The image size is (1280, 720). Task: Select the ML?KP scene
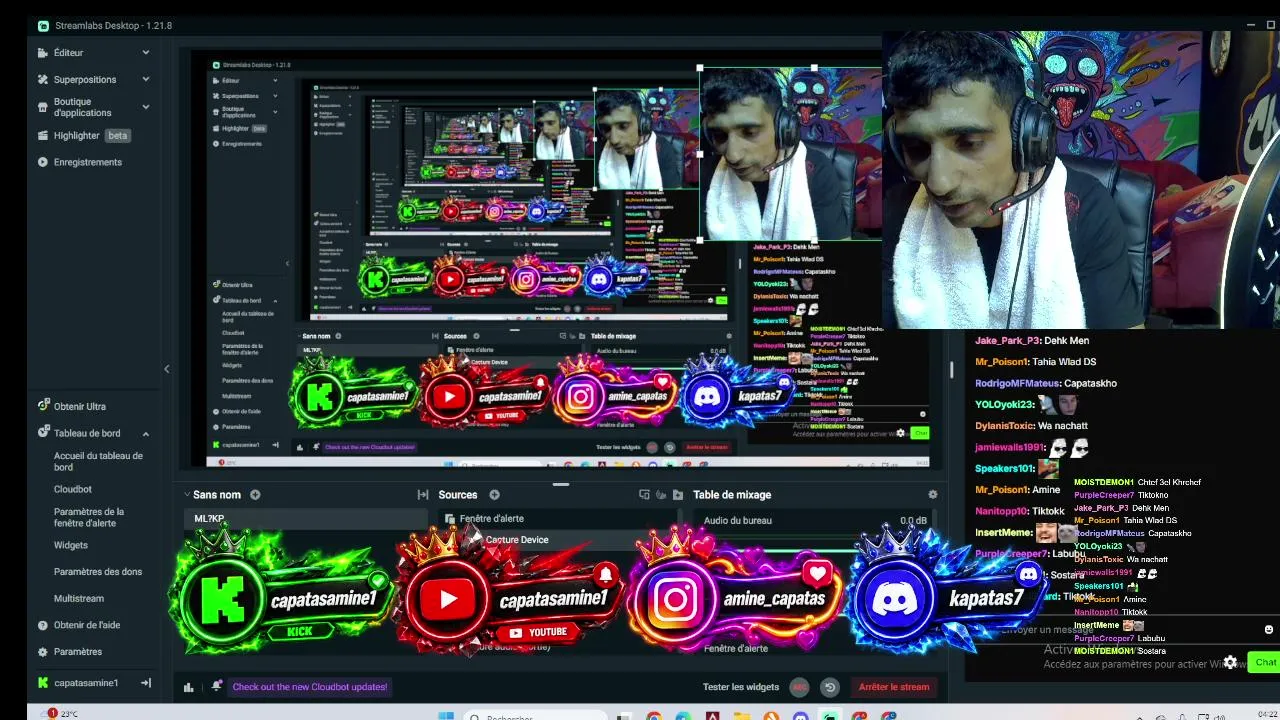point(305,519)
